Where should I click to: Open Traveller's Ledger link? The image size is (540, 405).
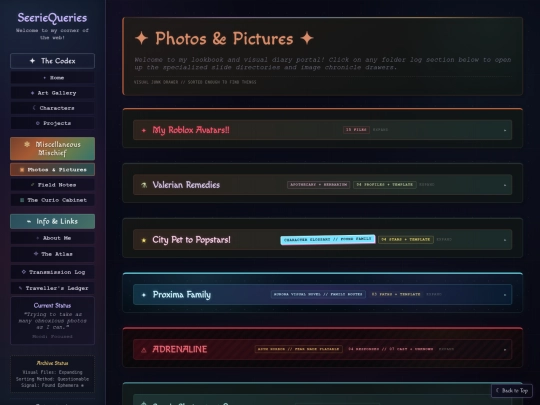52,288
